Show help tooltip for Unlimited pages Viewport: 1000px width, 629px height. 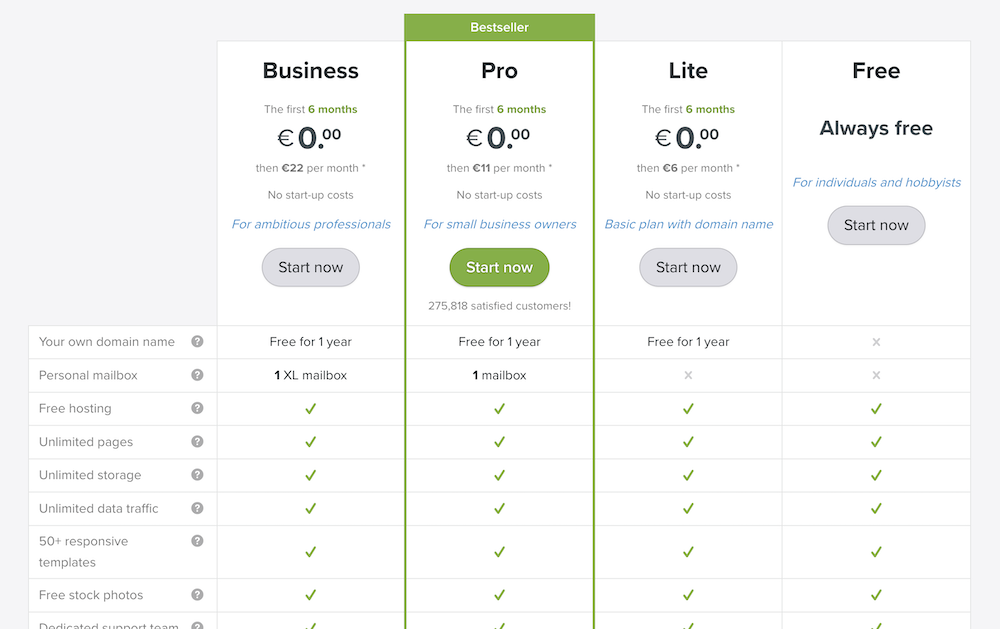click(x=197, y=441)
